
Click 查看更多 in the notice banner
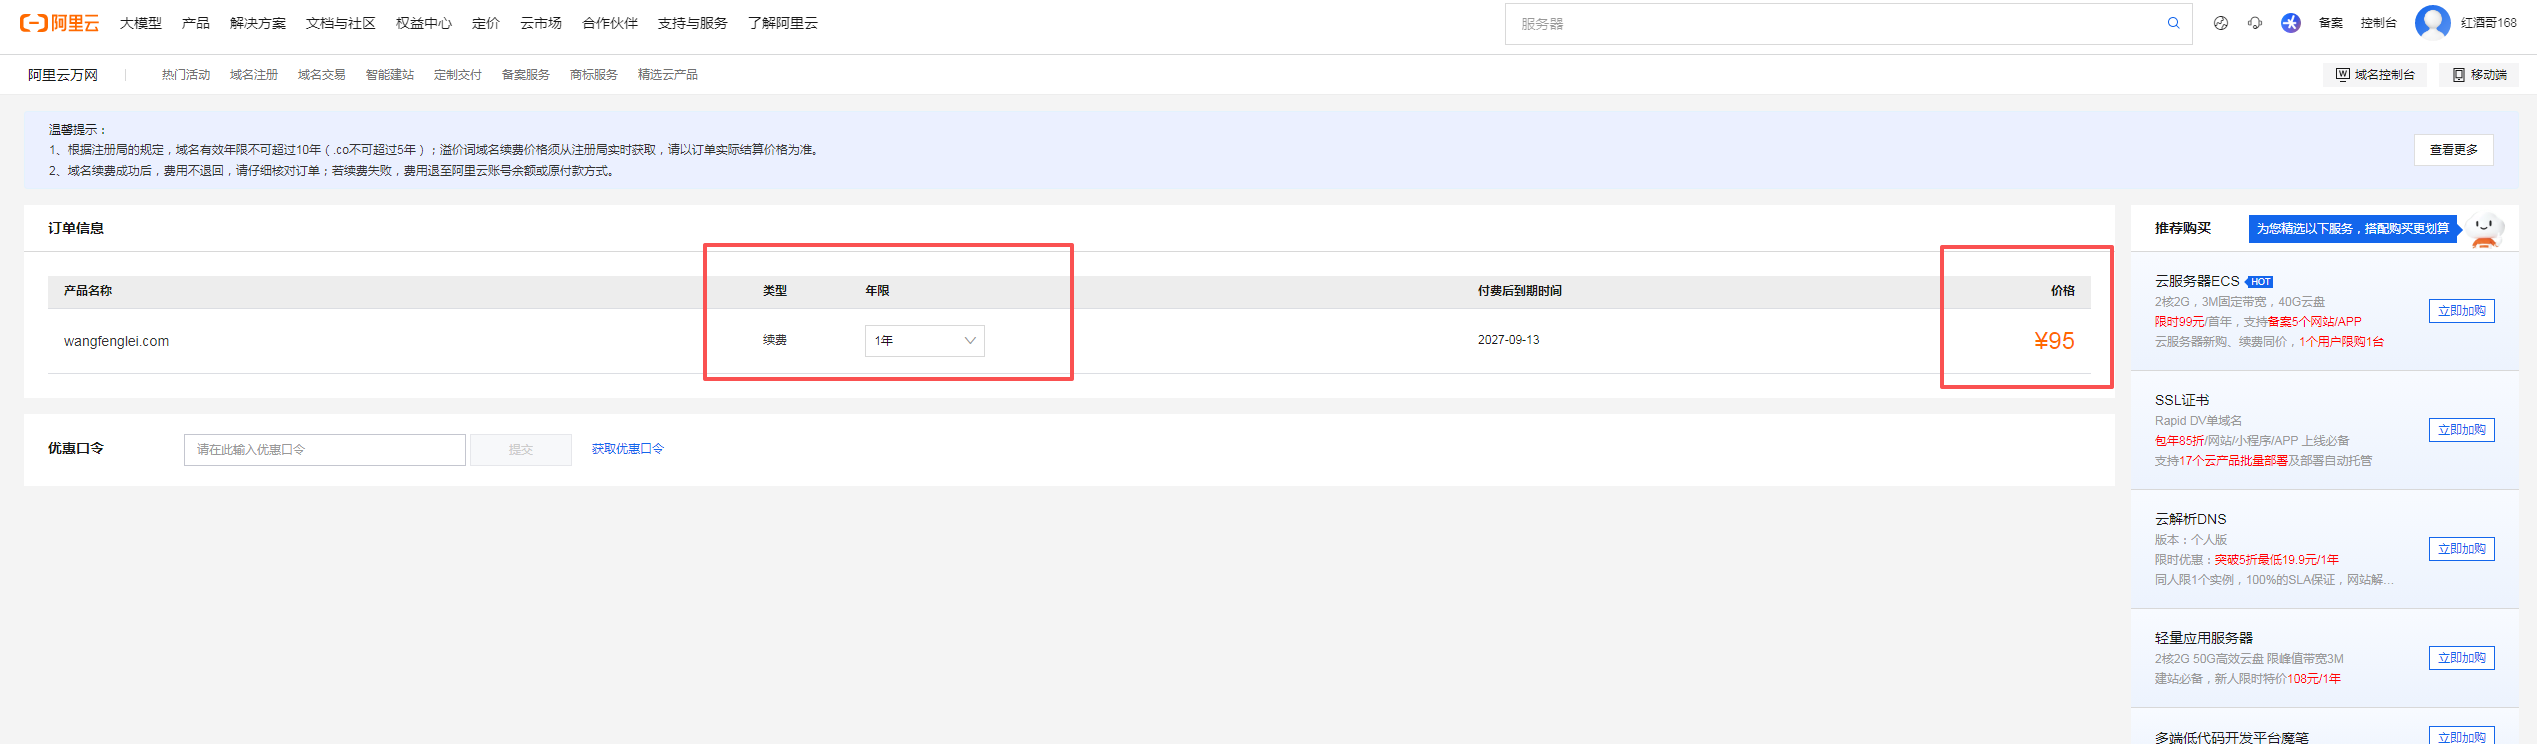[2453, 150]
